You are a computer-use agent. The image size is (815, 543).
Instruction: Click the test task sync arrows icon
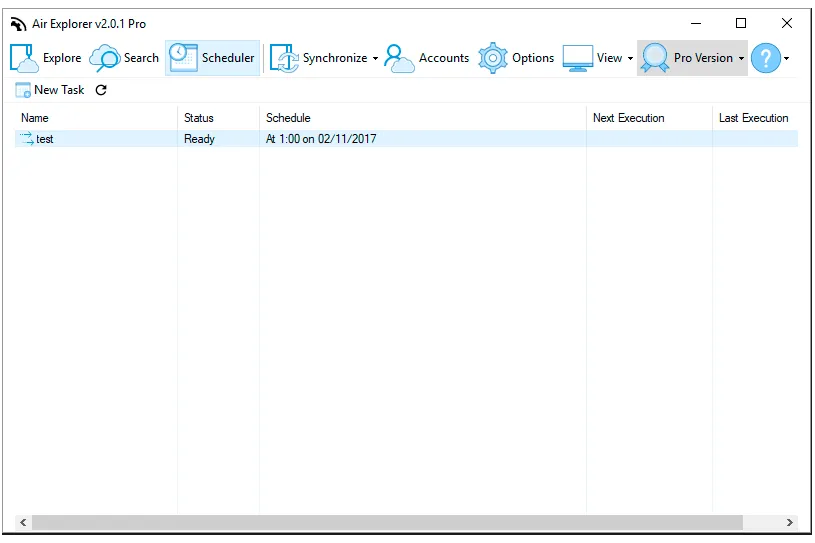point(27,139)
